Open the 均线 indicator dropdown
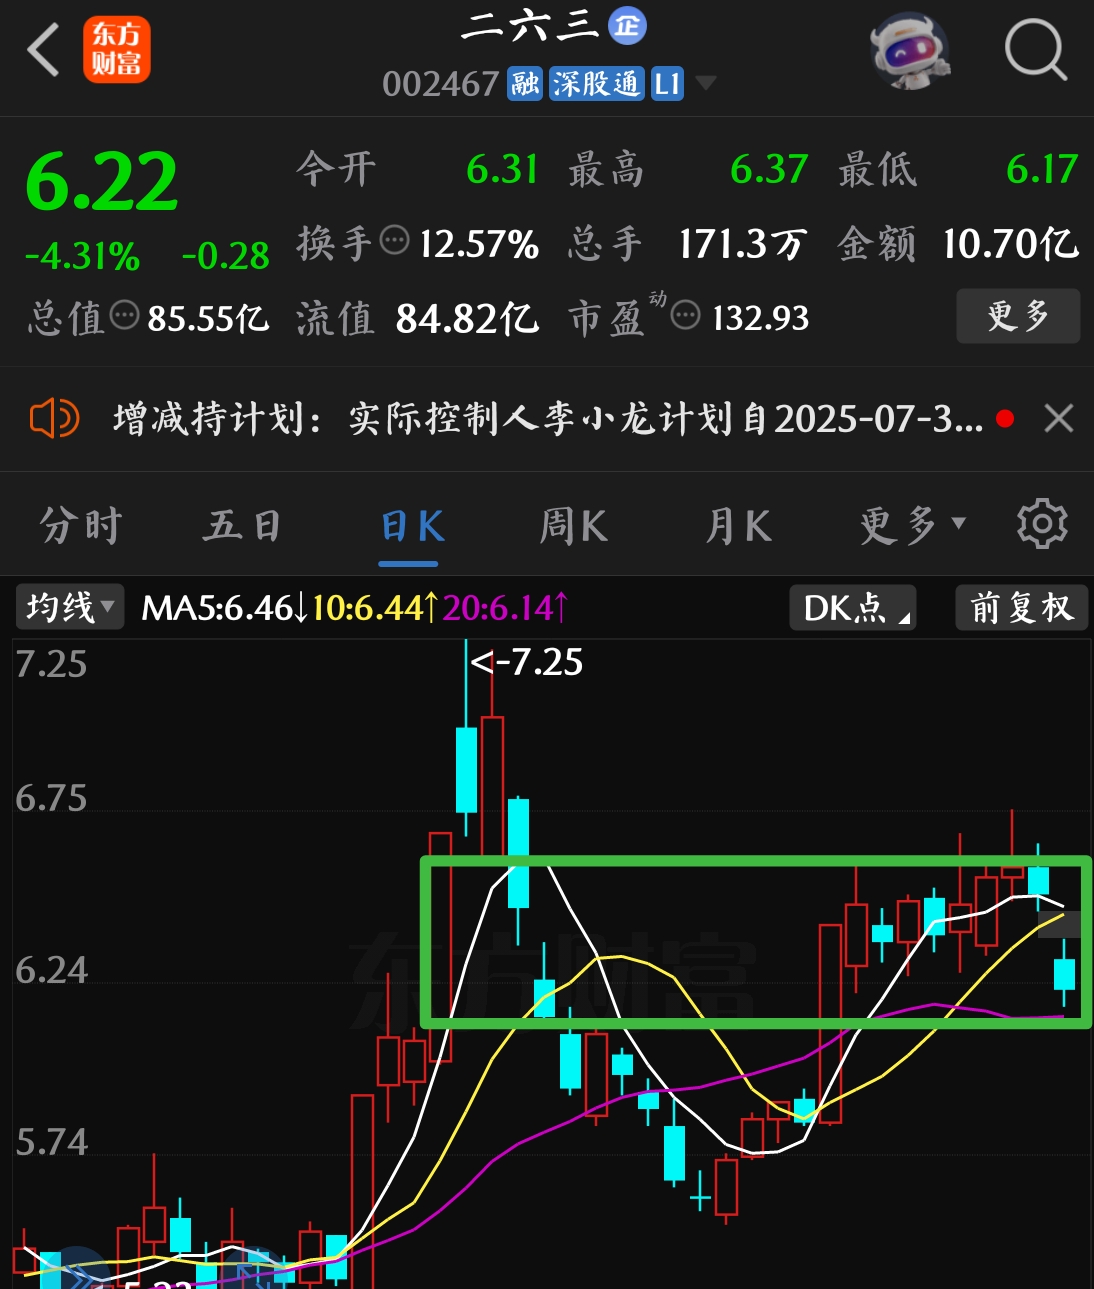 [x=70, y=607]
